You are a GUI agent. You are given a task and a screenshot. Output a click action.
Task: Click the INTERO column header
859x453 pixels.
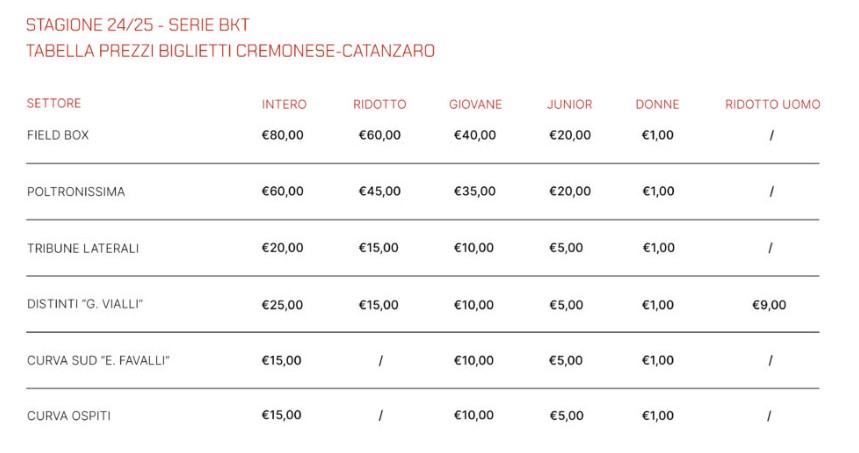click(284, 104)
